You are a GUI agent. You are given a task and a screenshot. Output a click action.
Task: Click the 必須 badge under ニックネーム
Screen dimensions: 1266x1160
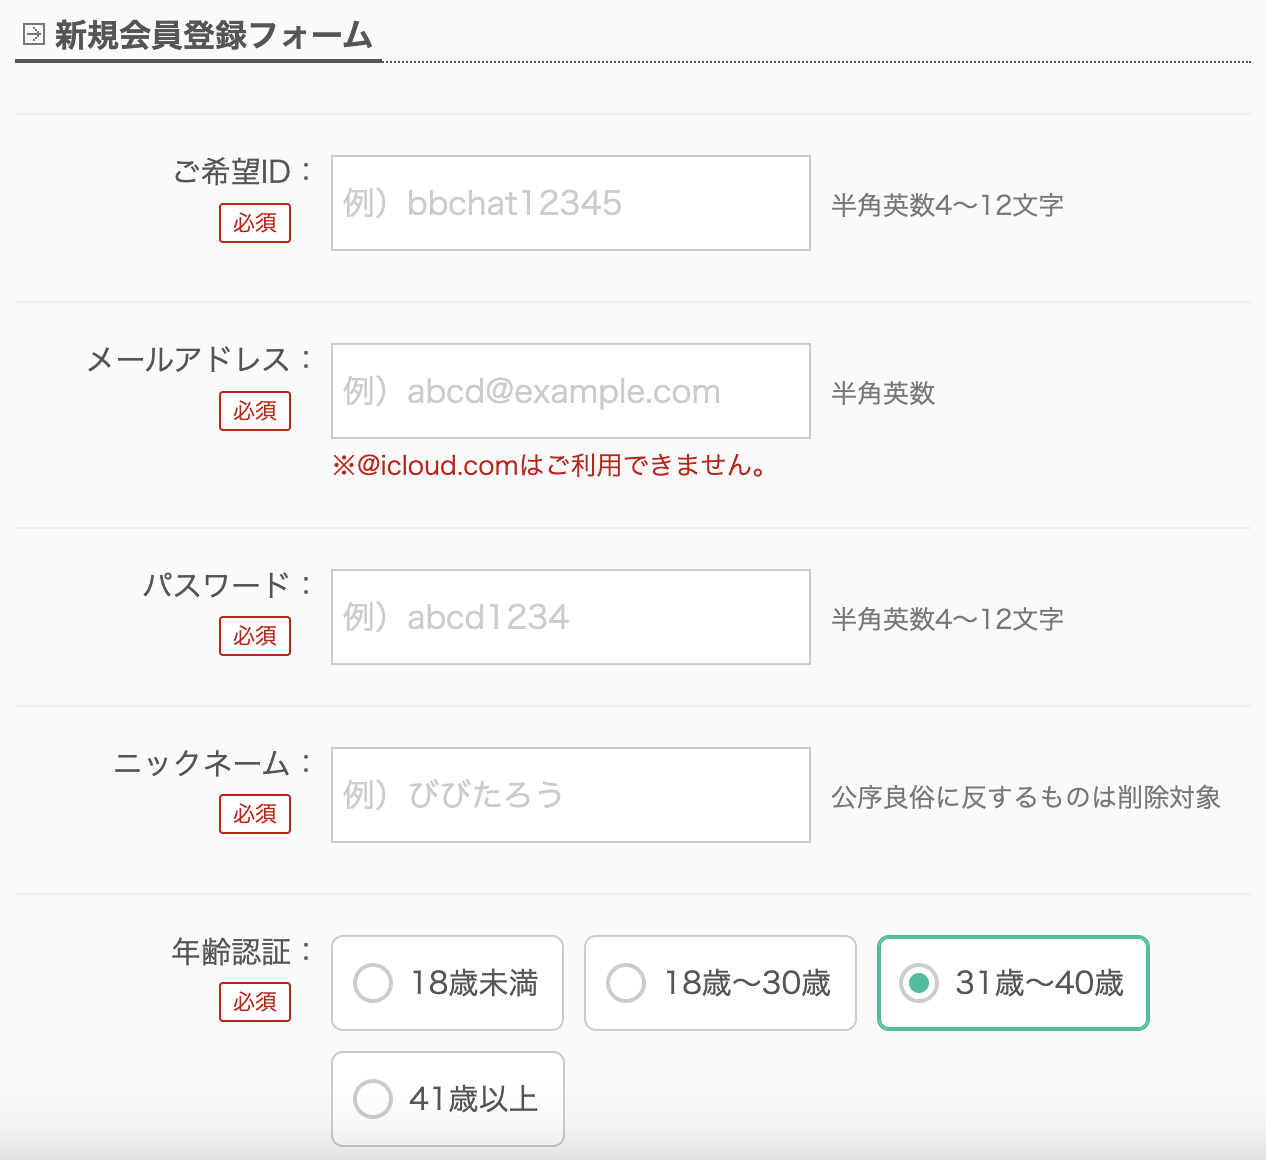pos(255,814)
